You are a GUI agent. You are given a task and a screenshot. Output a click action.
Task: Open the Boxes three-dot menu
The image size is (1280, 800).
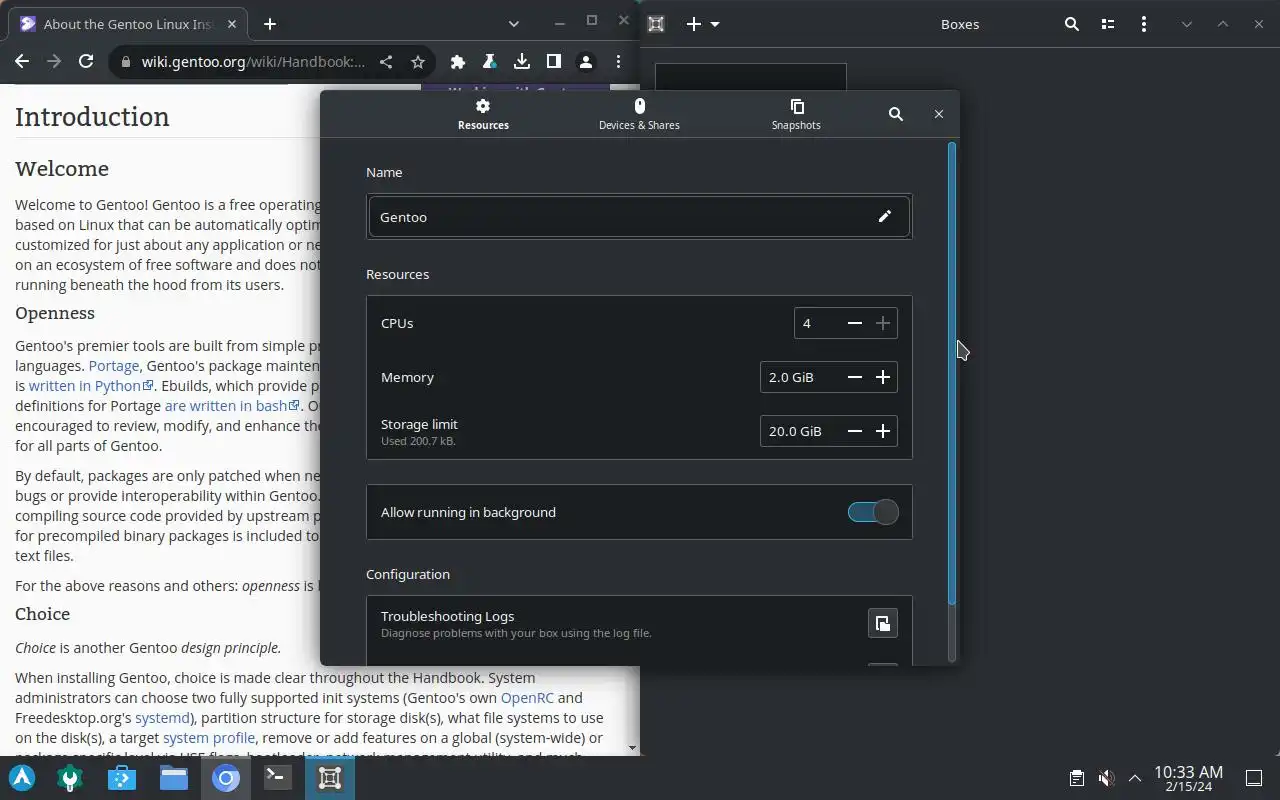point(1144,24)
